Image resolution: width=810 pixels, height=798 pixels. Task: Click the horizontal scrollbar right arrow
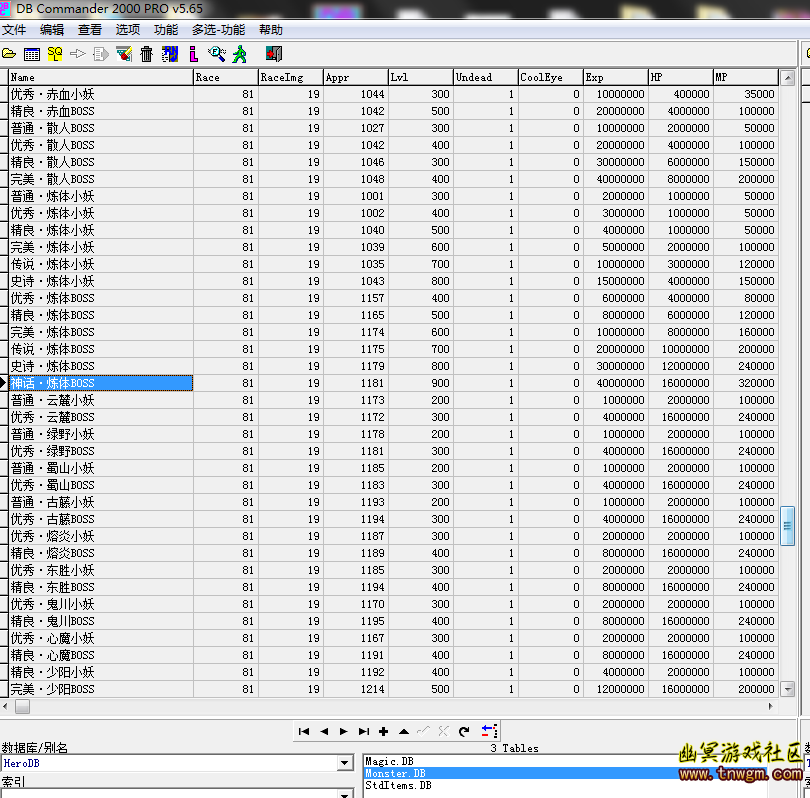pyautogui.click(x=771, y=706)
